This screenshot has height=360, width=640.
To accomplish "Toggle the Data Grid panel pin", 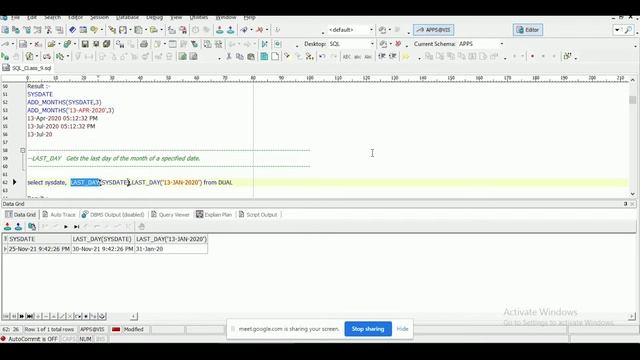I will coord(625,204).
